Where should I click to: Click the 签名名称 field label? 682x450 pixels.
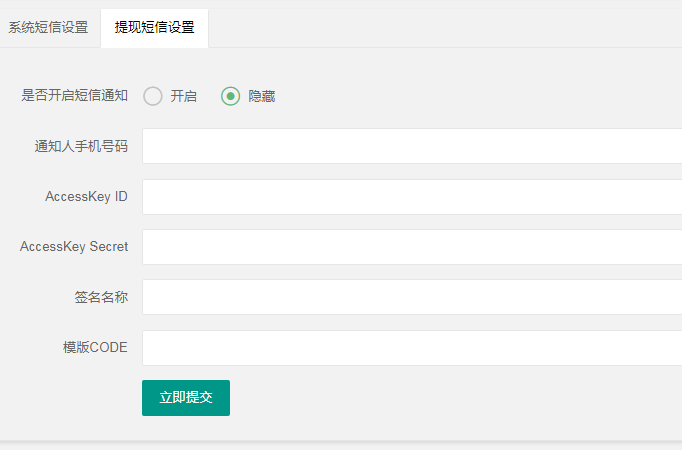tap(101, 297)
